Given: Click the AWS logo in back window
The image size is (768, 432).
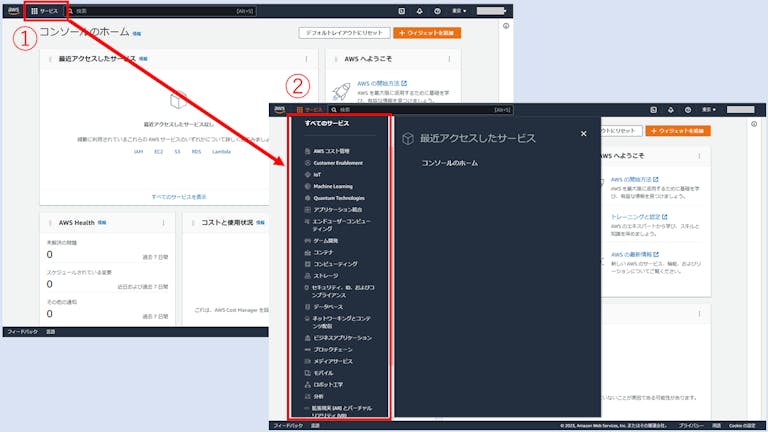Looking at the screenshot, I should click(14, 11).
